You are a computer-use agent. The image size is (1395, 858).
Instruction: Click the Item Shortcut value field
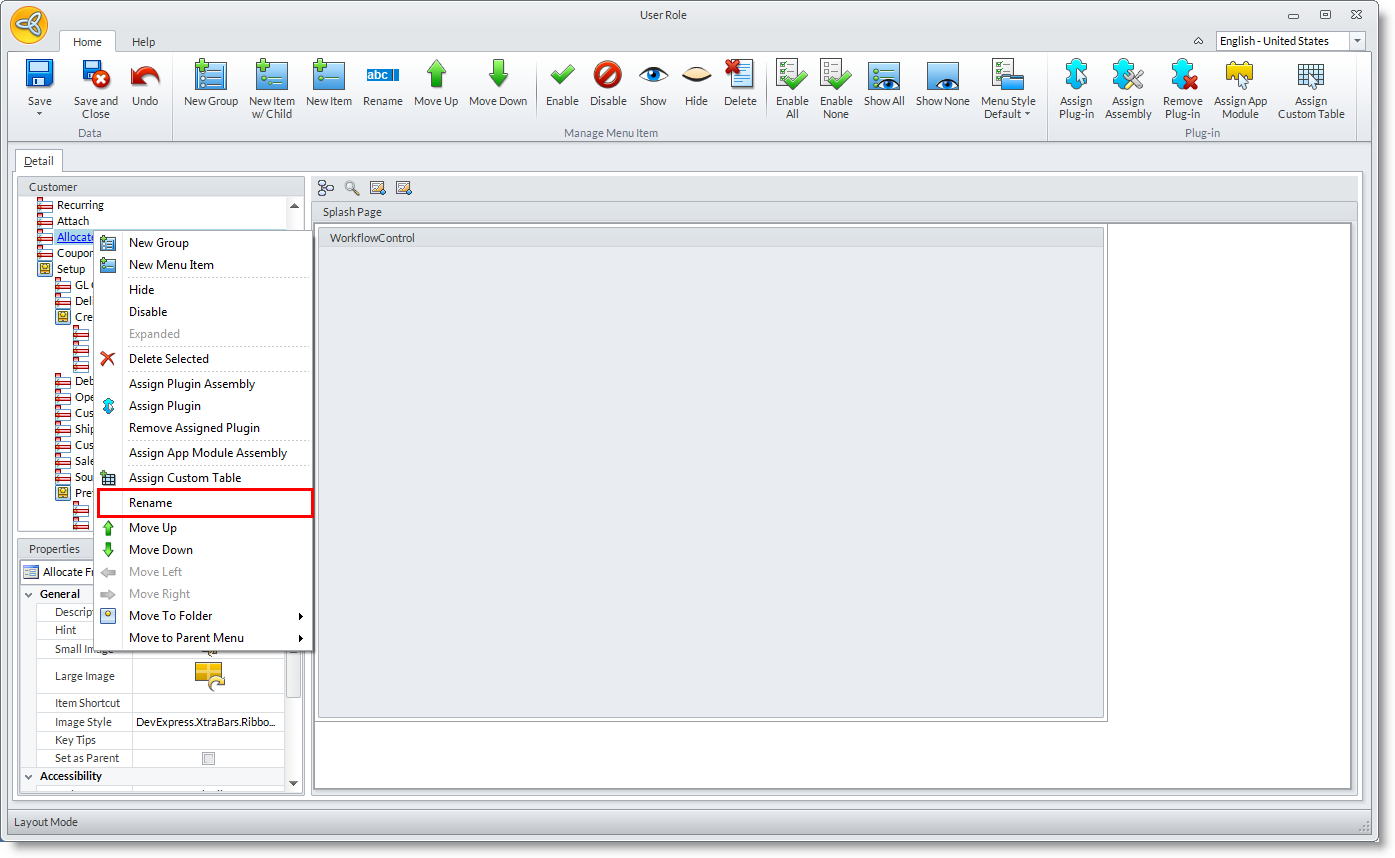pyautogui.click(x=208, y=703)
